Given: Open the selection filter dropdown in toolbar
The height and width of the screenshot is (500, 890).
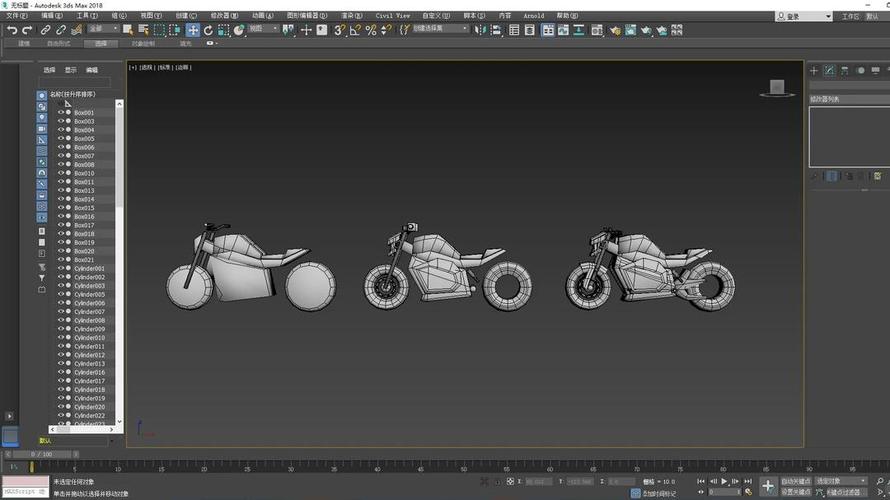Looking at the screenshot, I should (x=103, y=30).
